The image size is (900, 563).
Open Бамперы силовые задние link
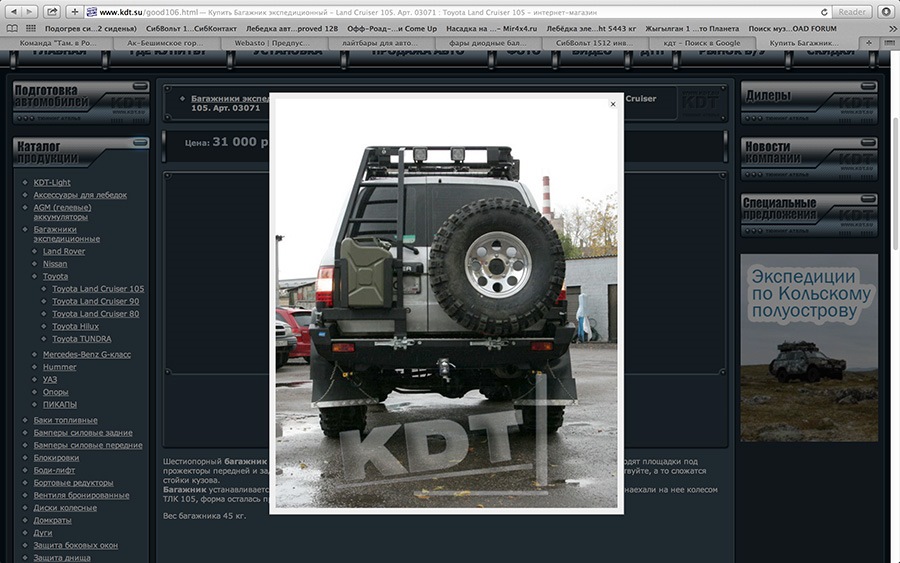pos(83,433)
